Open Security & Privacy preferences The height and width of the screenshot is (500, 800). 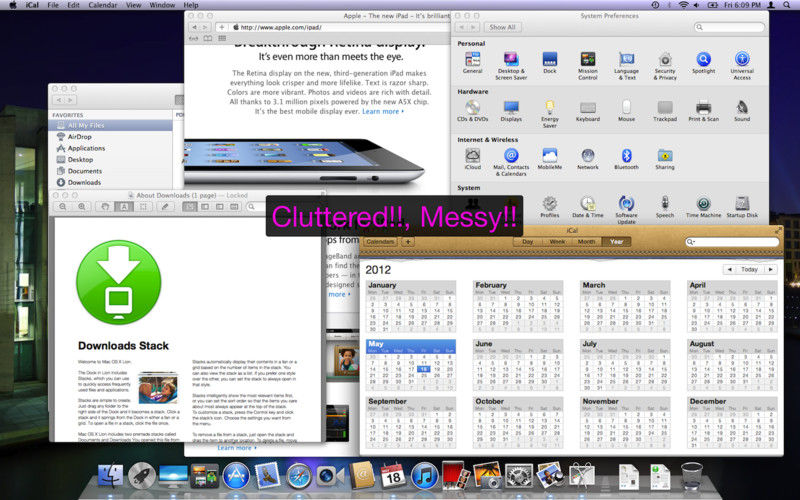point(665,66)
